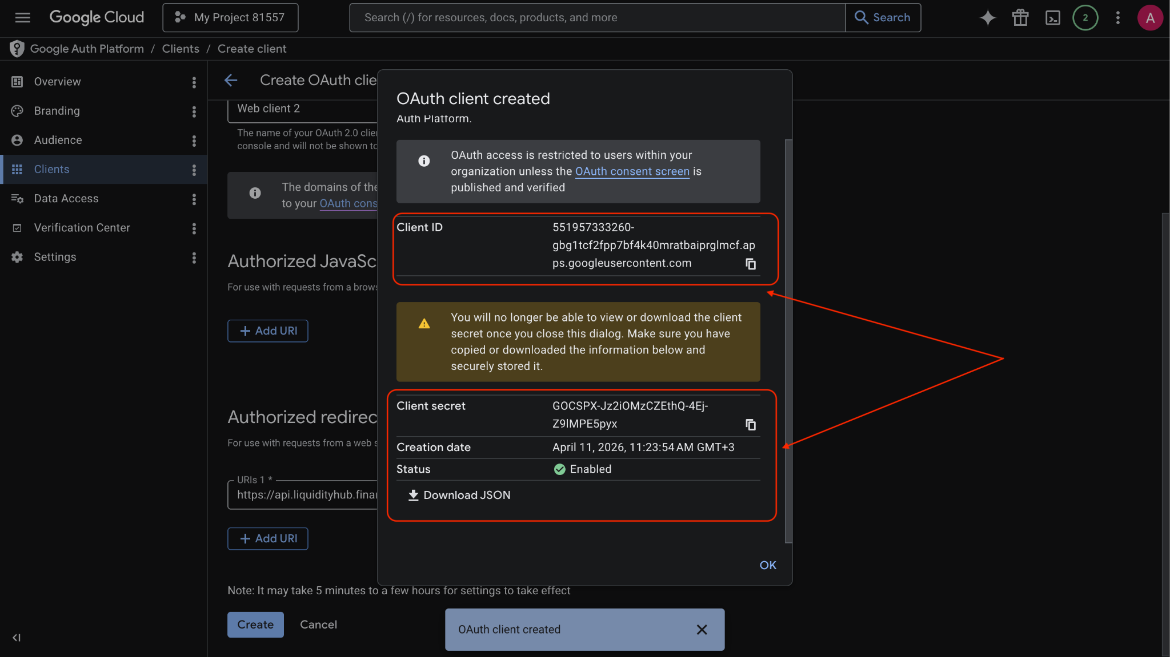The height and width of the screenshot is (657, 1170).
Task: Click the Enabled status green check
Action: click(x=560, y=469)
